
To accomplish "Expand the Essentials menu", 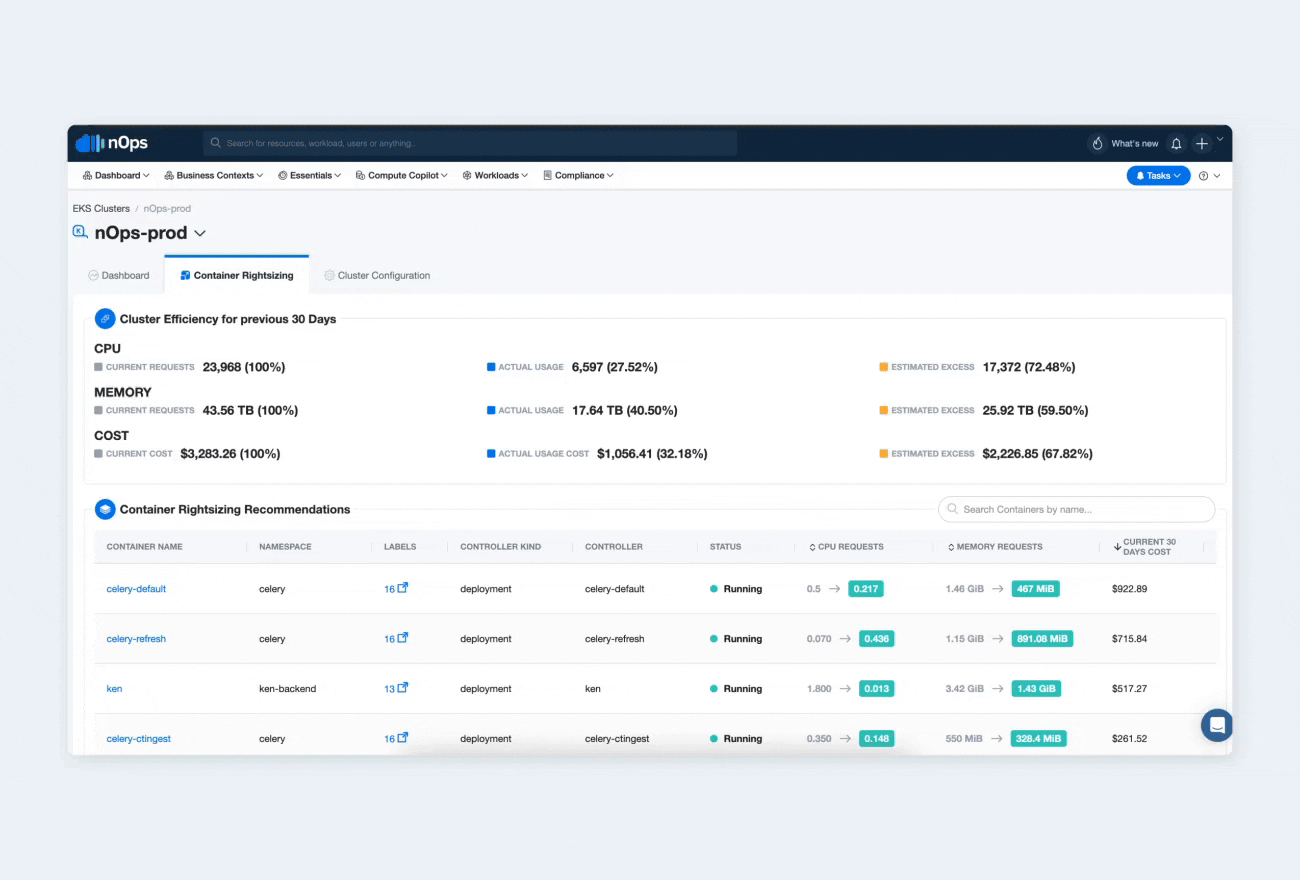I will [x=309, y=176].
